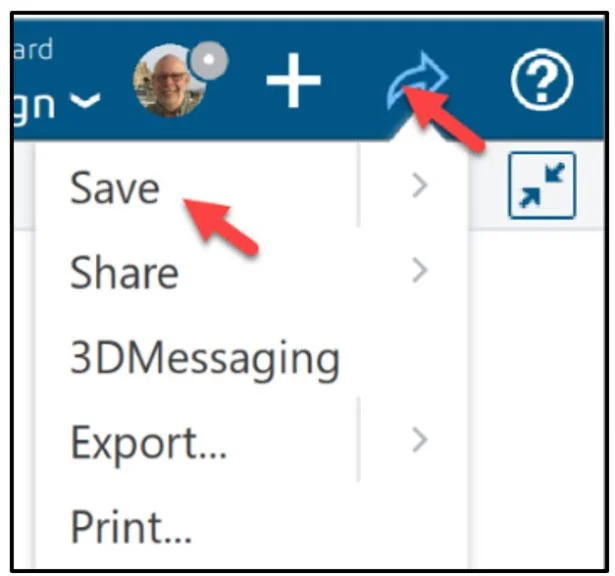Choose the Share menu entry
The width and height of the screenshot is (615, 576).
(124, 272)
